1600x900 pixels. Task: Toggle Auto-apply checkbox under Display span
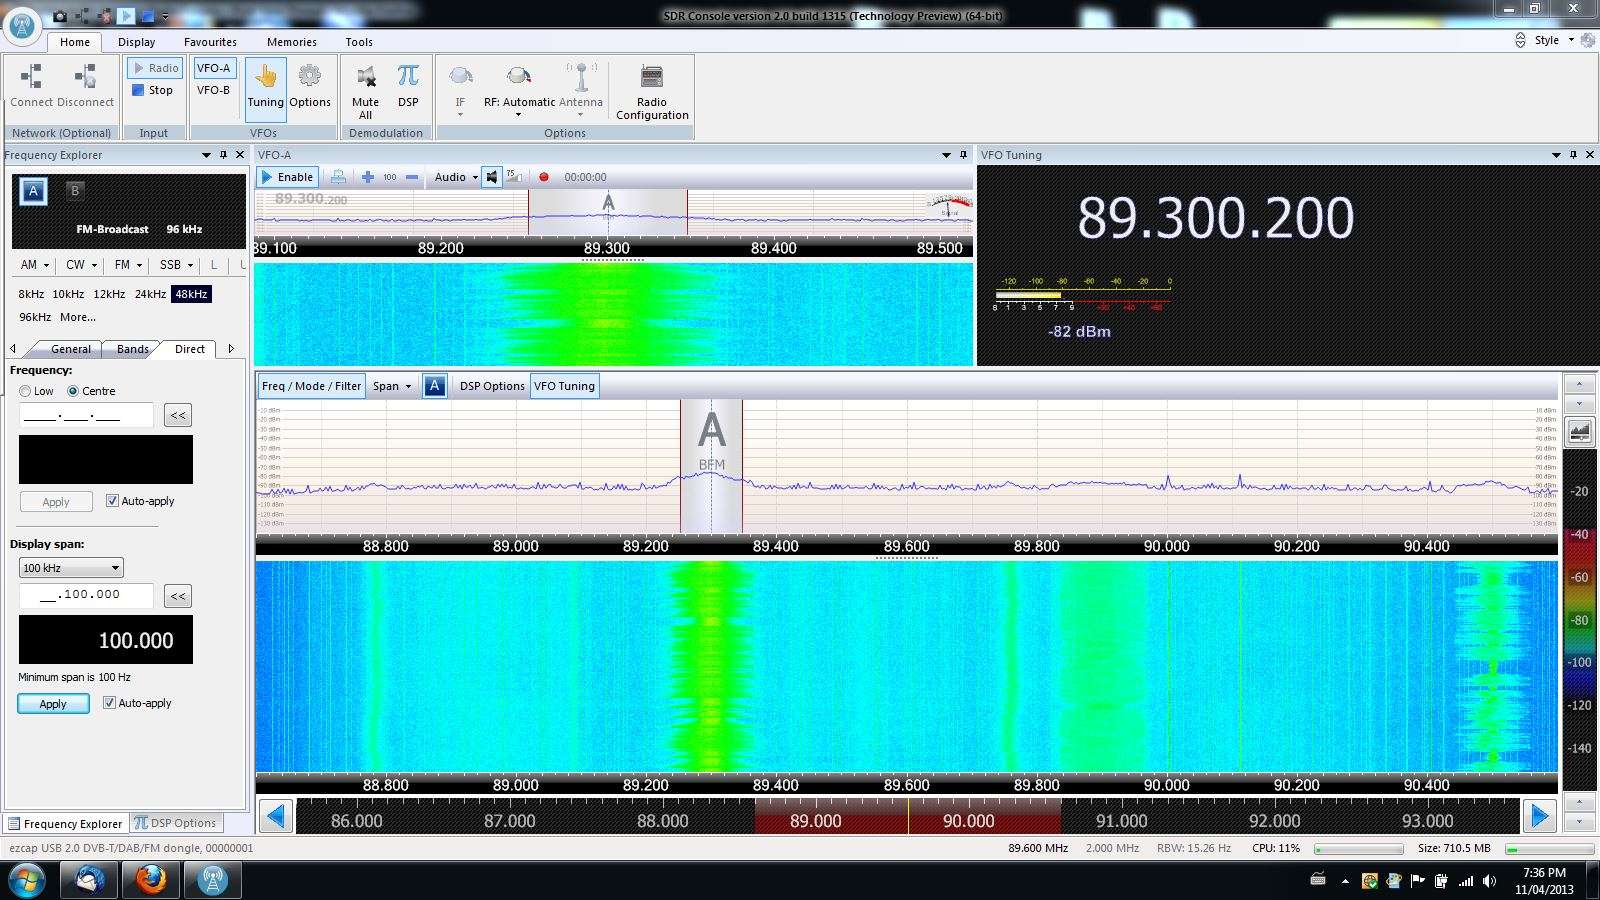tap(110, 703)
